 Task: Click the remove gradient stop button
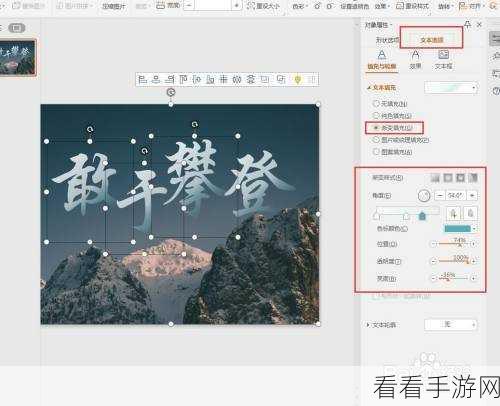470,213
